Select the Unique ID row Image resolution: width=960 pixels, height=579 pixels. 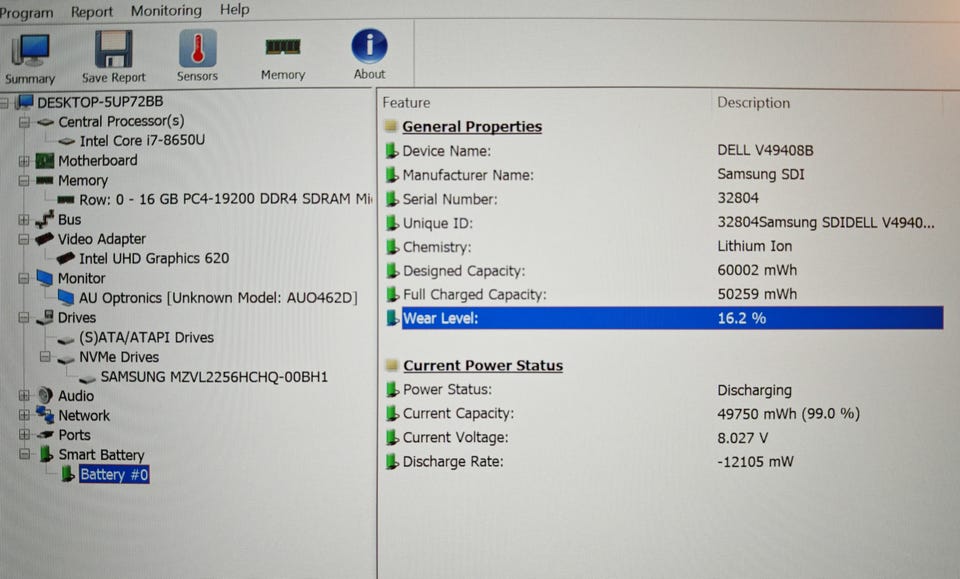(664, 223)
